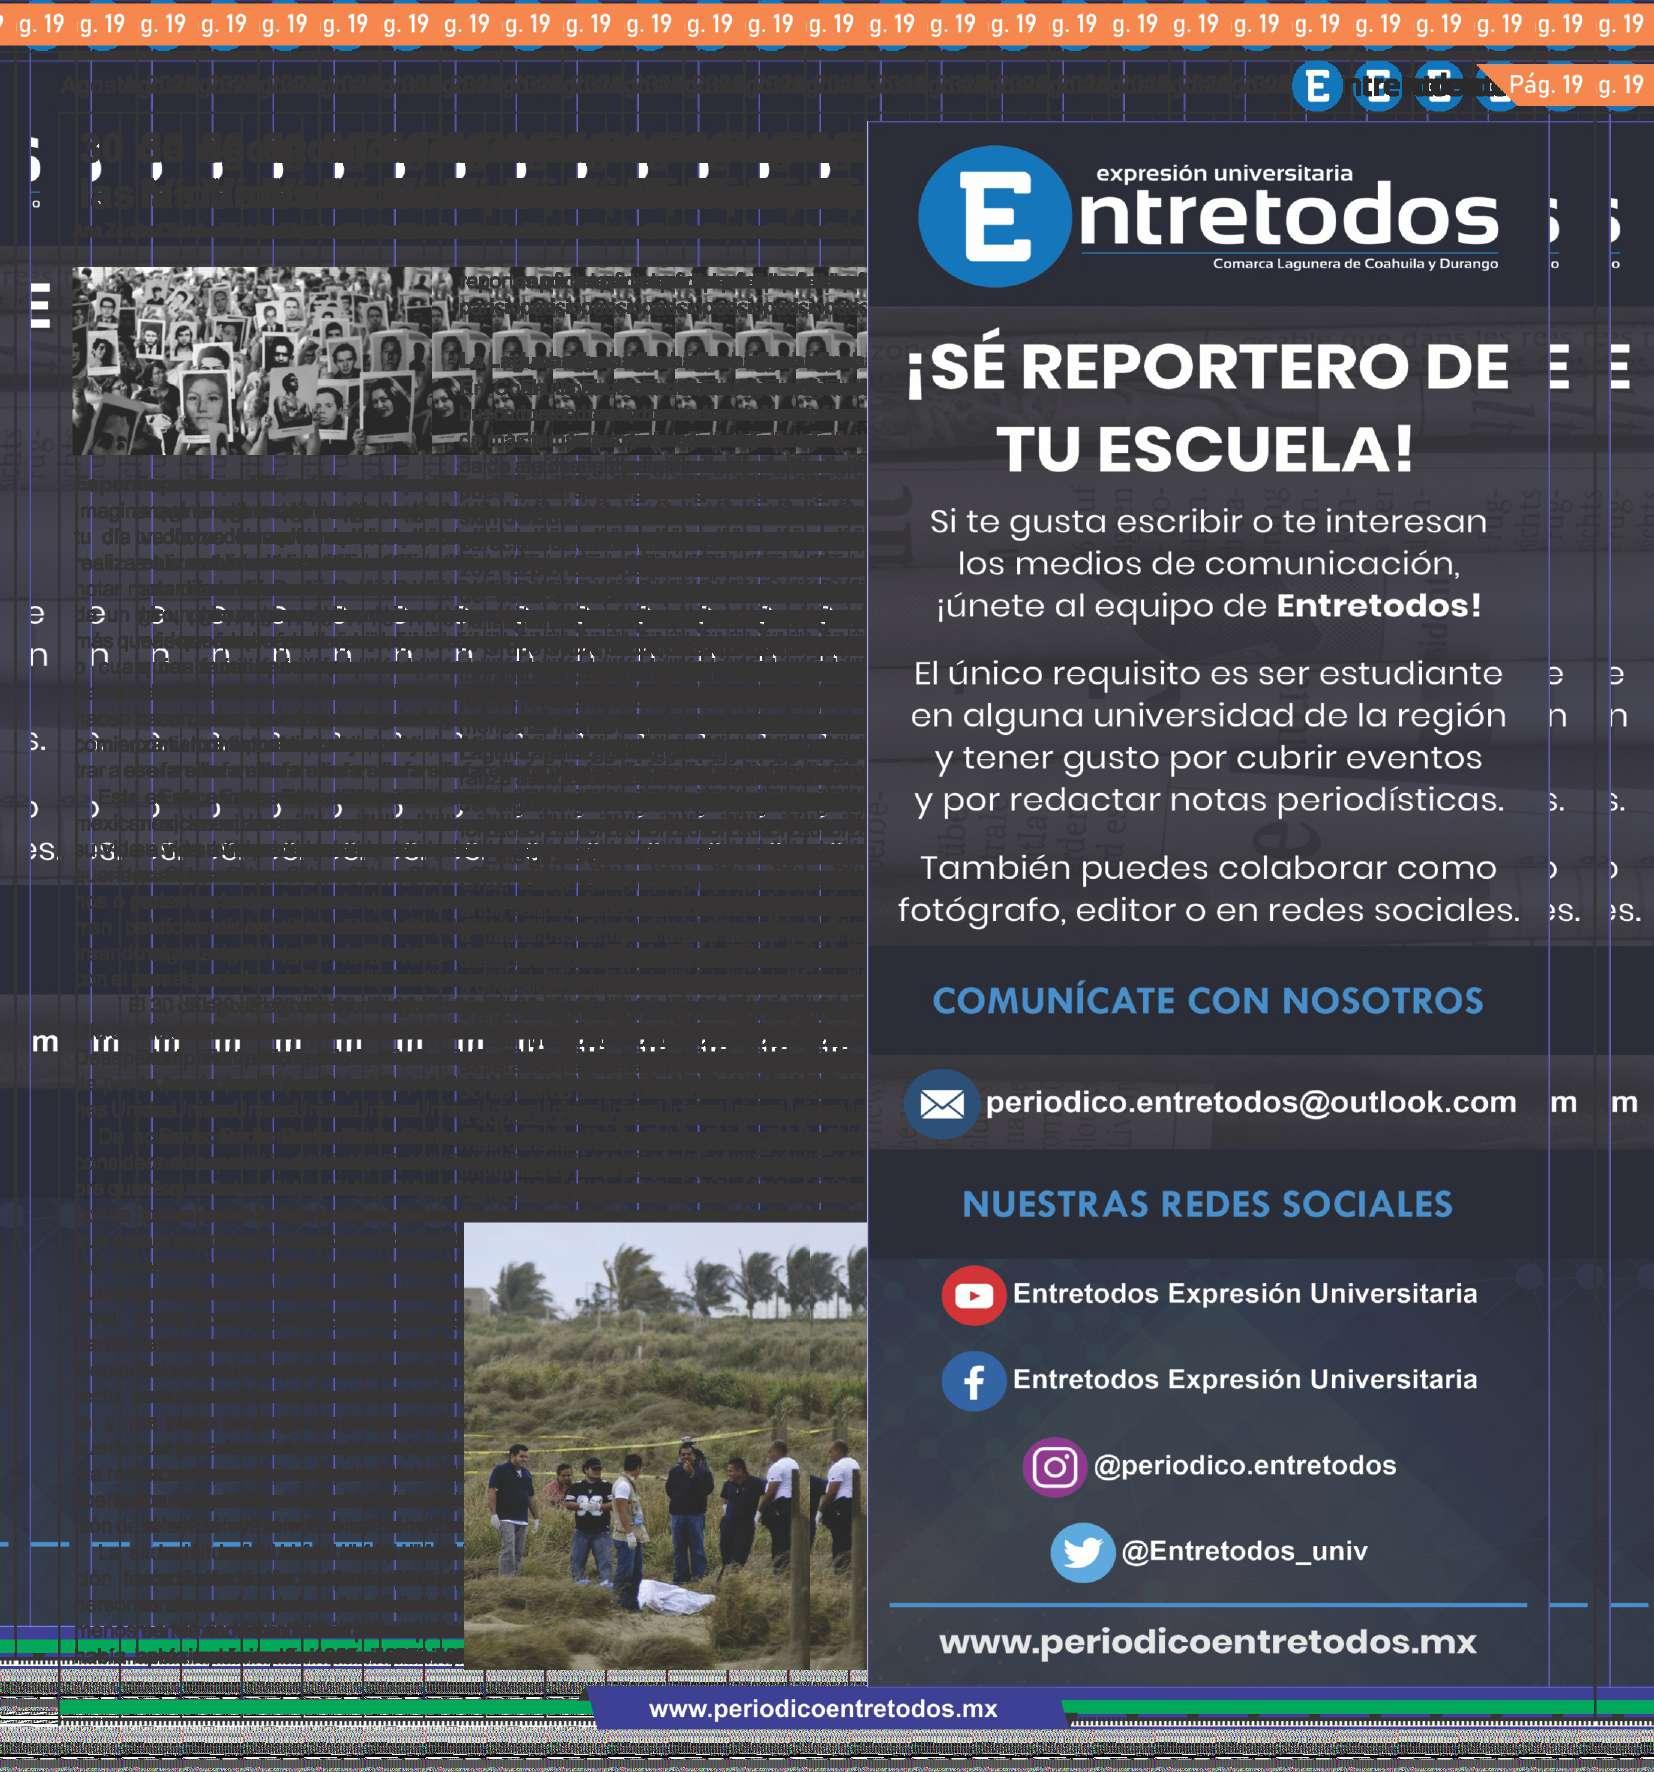Click the line 'El único requisito es ser estudiante'
The width and height of the screenshot is (1654, 1772).
coord(1208,673)
